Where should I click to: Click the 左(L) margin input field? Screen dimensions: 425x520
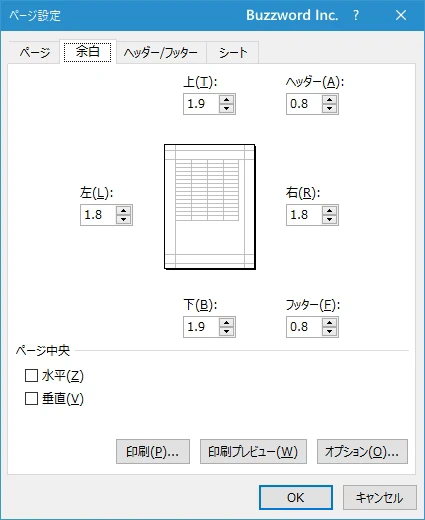98,215
